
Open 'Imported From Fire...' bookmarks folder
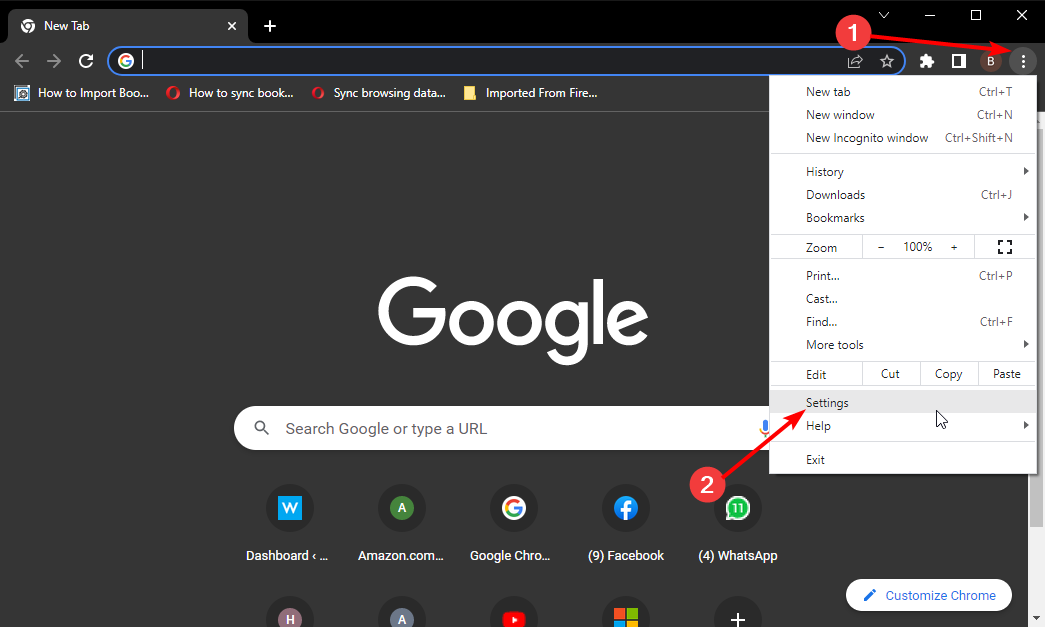pos(530,93)
